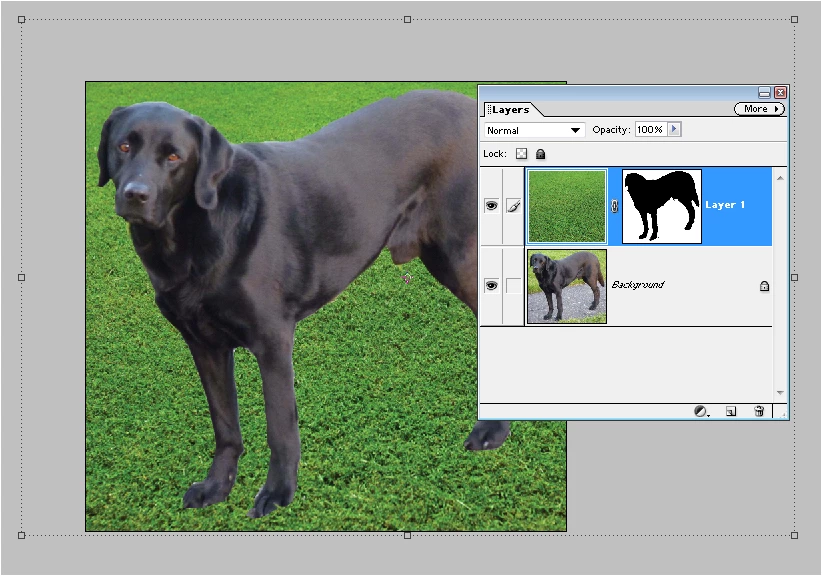Toggle the link box on Background layer
The height and width of the screenshot is (576, 822).
(514, 286)
